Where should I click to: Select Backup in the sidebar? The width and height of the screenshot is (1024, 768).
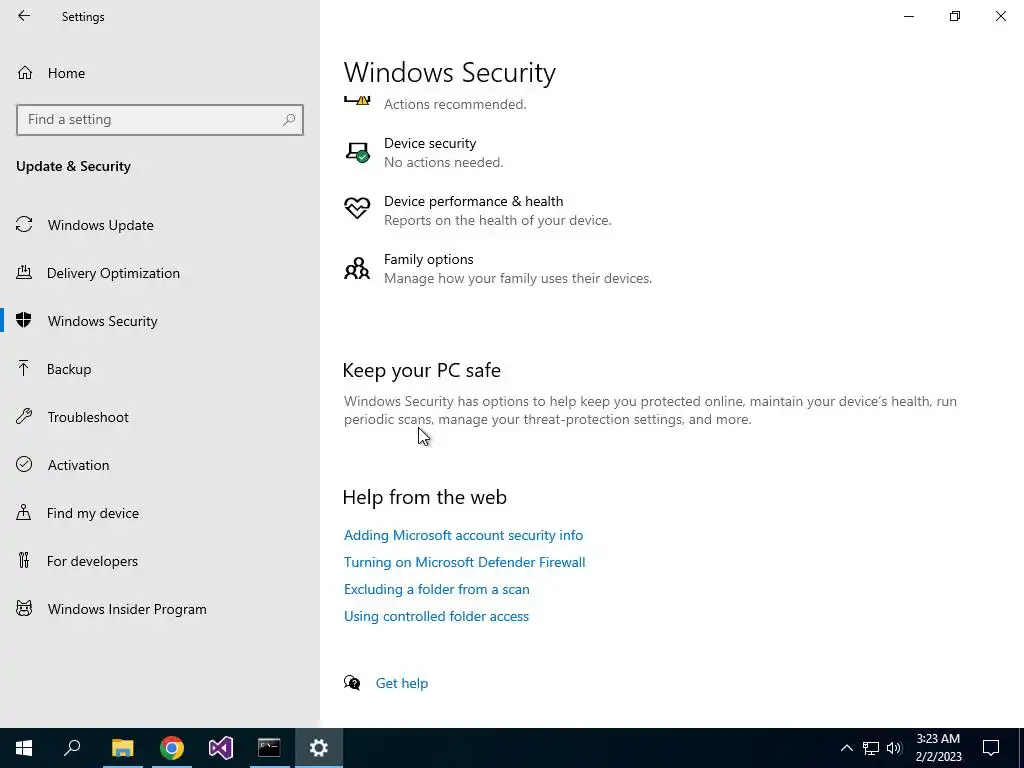click(69, 369)
